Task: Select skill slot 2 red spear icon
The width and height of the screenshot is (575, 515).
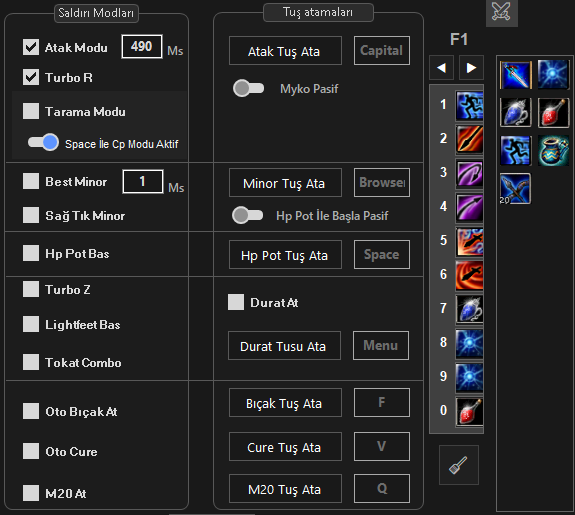Action: 469,139
